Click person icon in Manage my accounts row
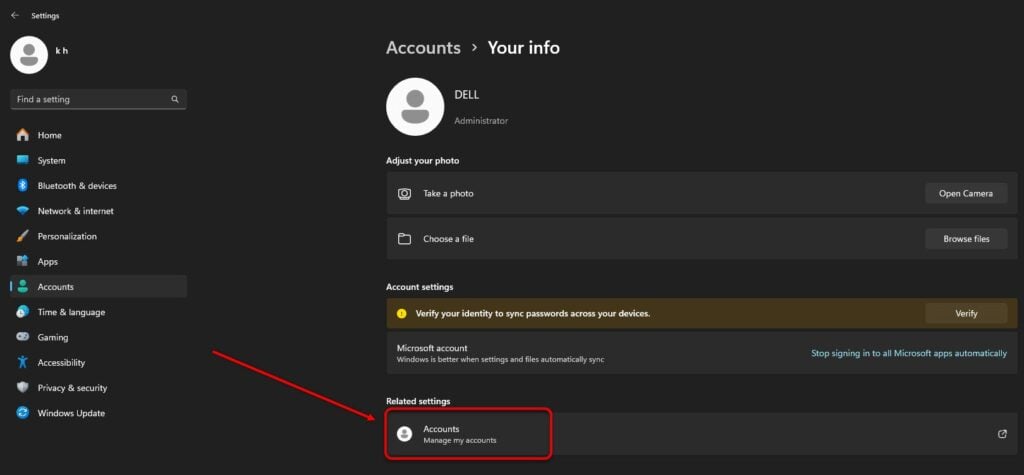 [405, 434]
